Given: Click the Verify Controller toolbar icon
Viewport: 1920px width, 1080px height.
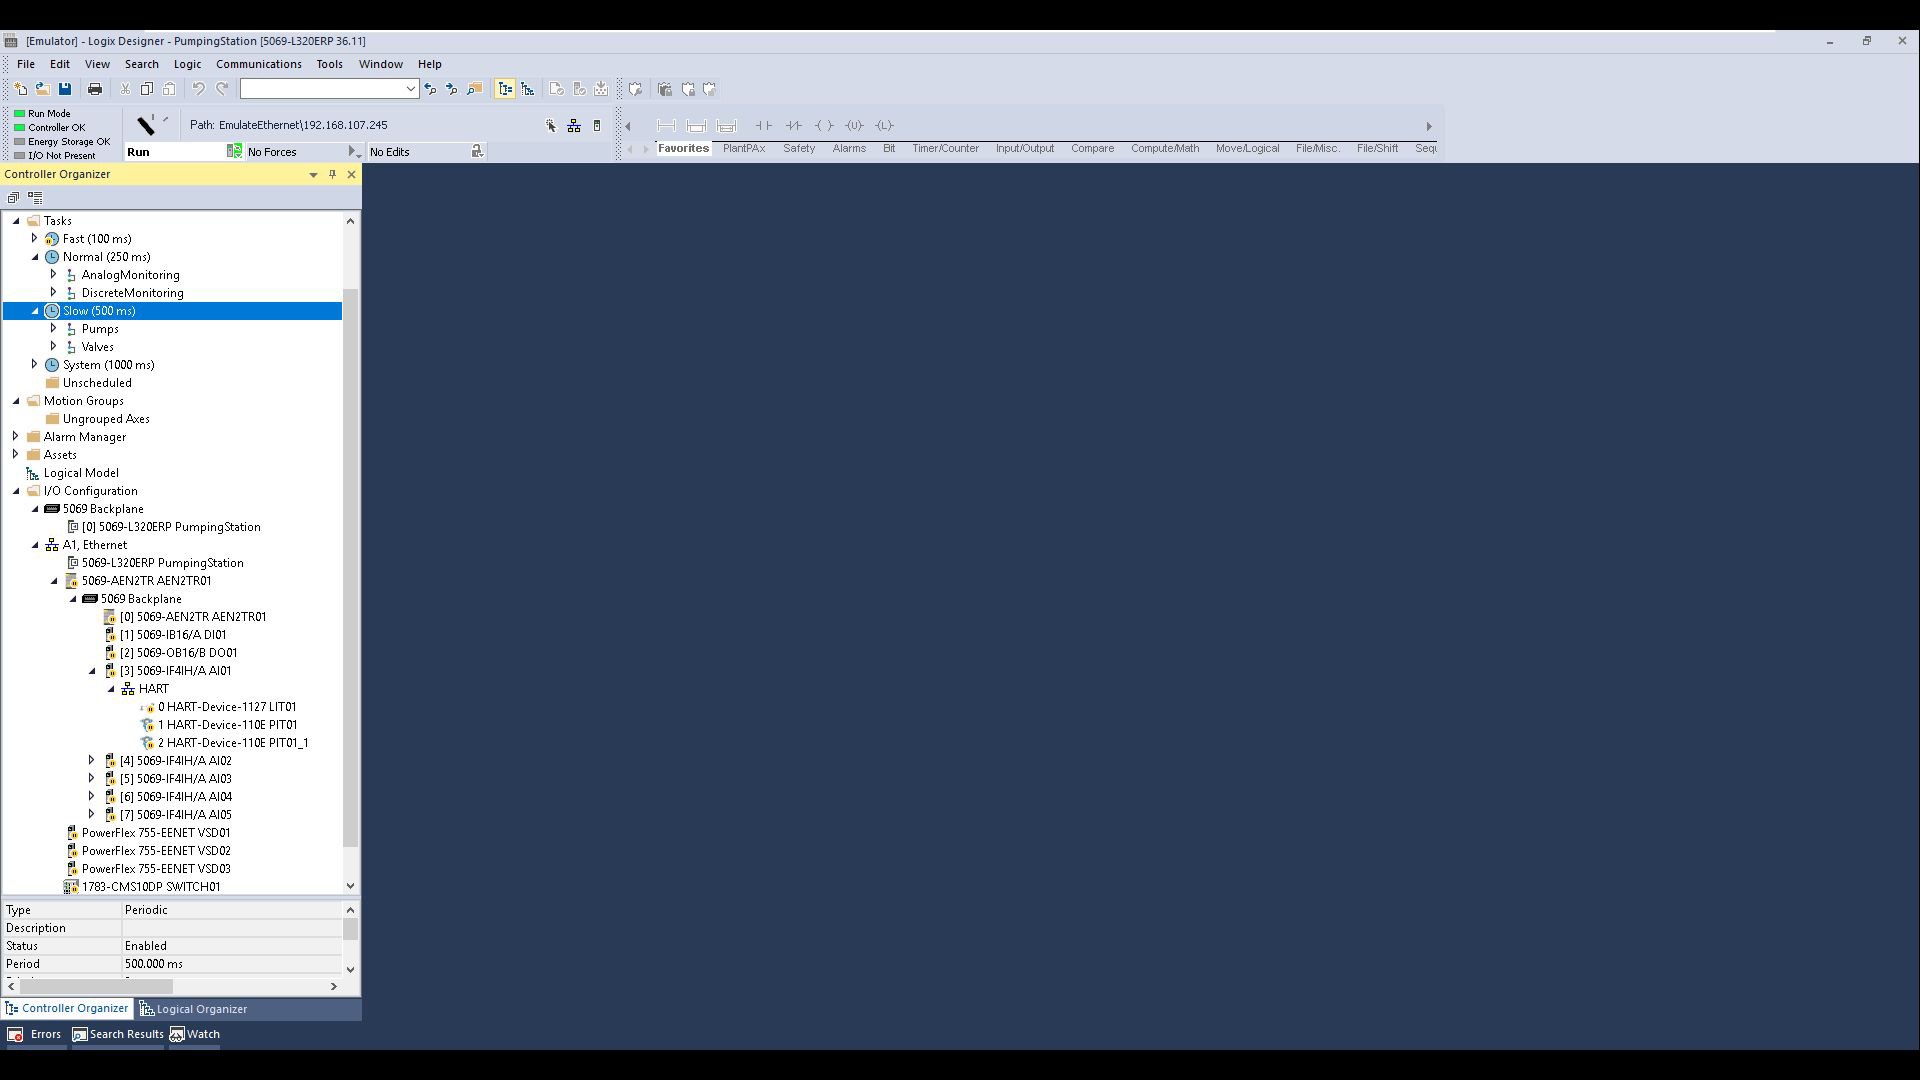Looking at the screenshot, I should point(579,89).
